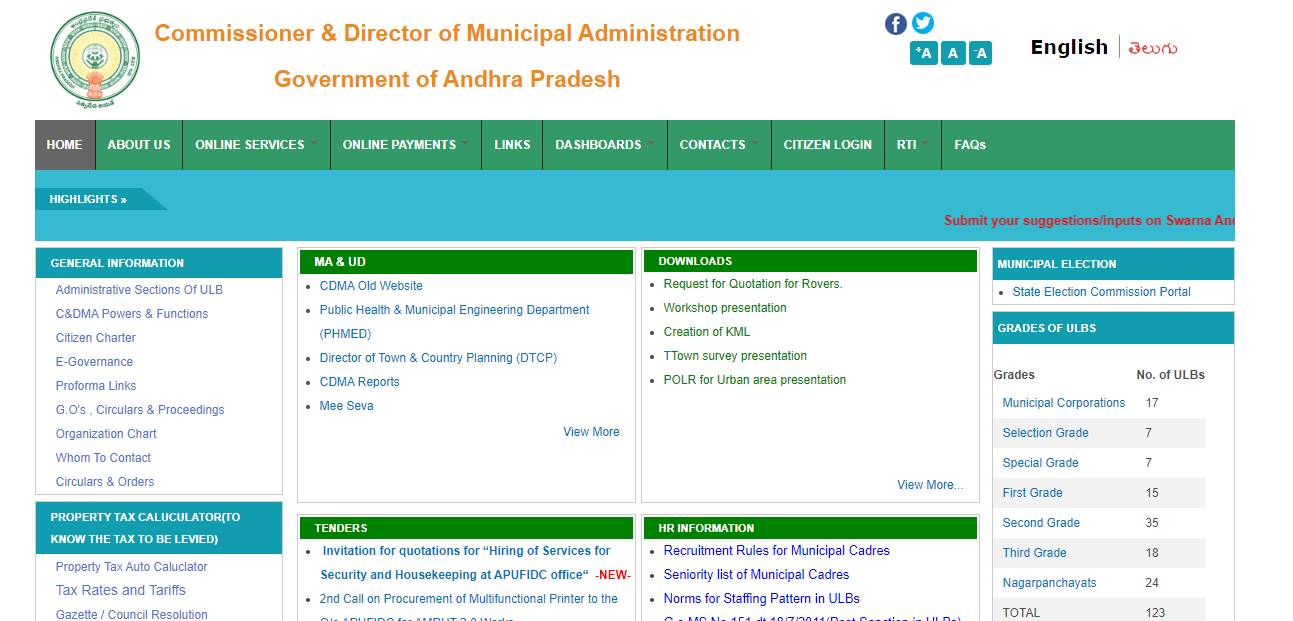Click the HIGHLIGHTS » label
The height and width of the screenshot is (621, 1293).
point(88,199)
